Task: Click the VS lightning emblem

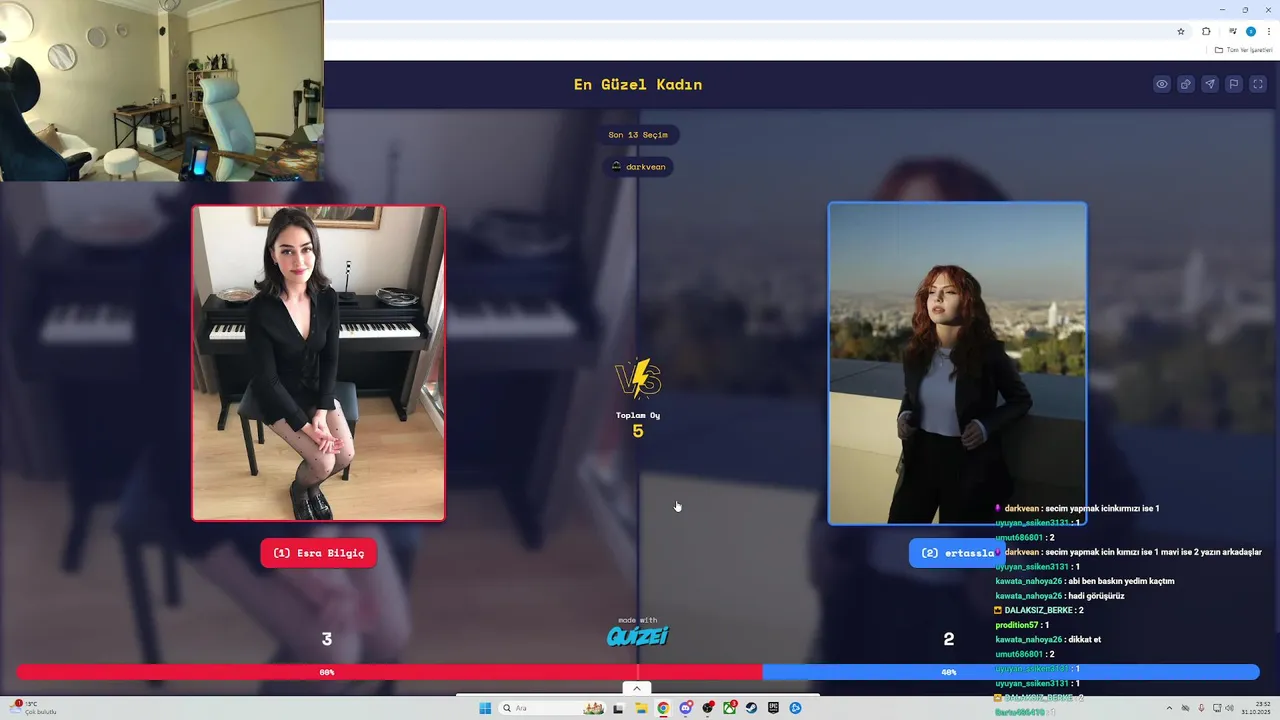Action: [x=638, y=379]
